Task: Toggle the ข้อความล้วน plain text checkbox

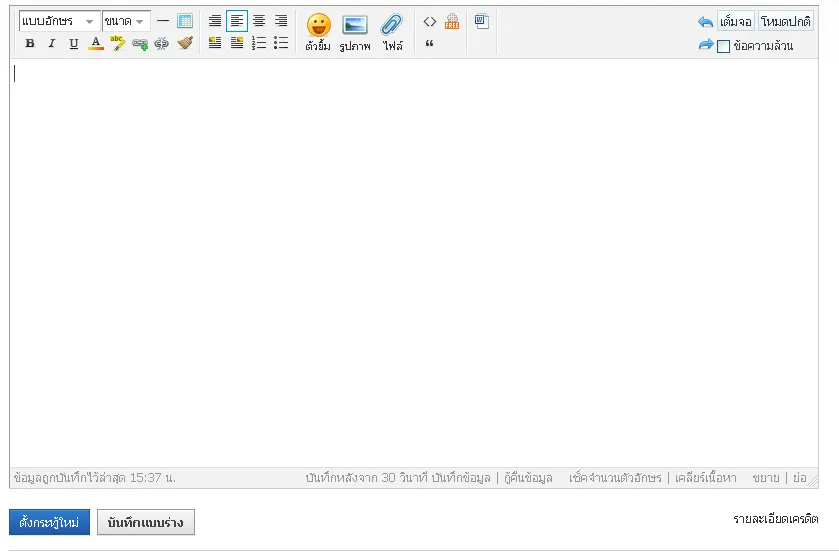Action: pyautogui.click(x=723, y=46)
